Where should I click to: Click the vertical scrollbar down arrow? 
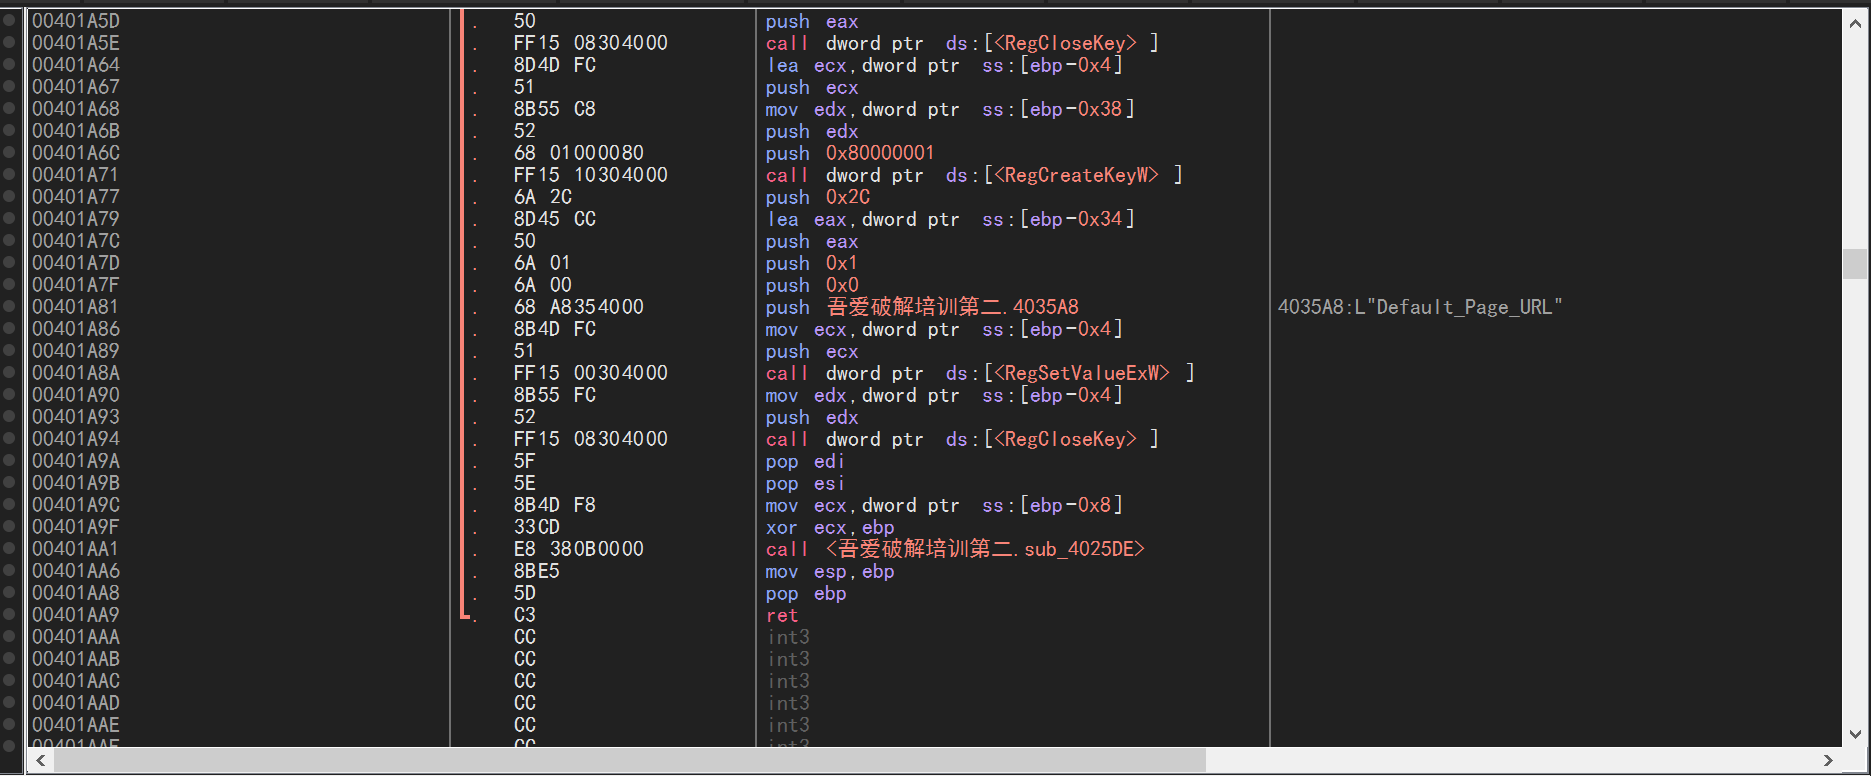click(x=1855, y=735)
